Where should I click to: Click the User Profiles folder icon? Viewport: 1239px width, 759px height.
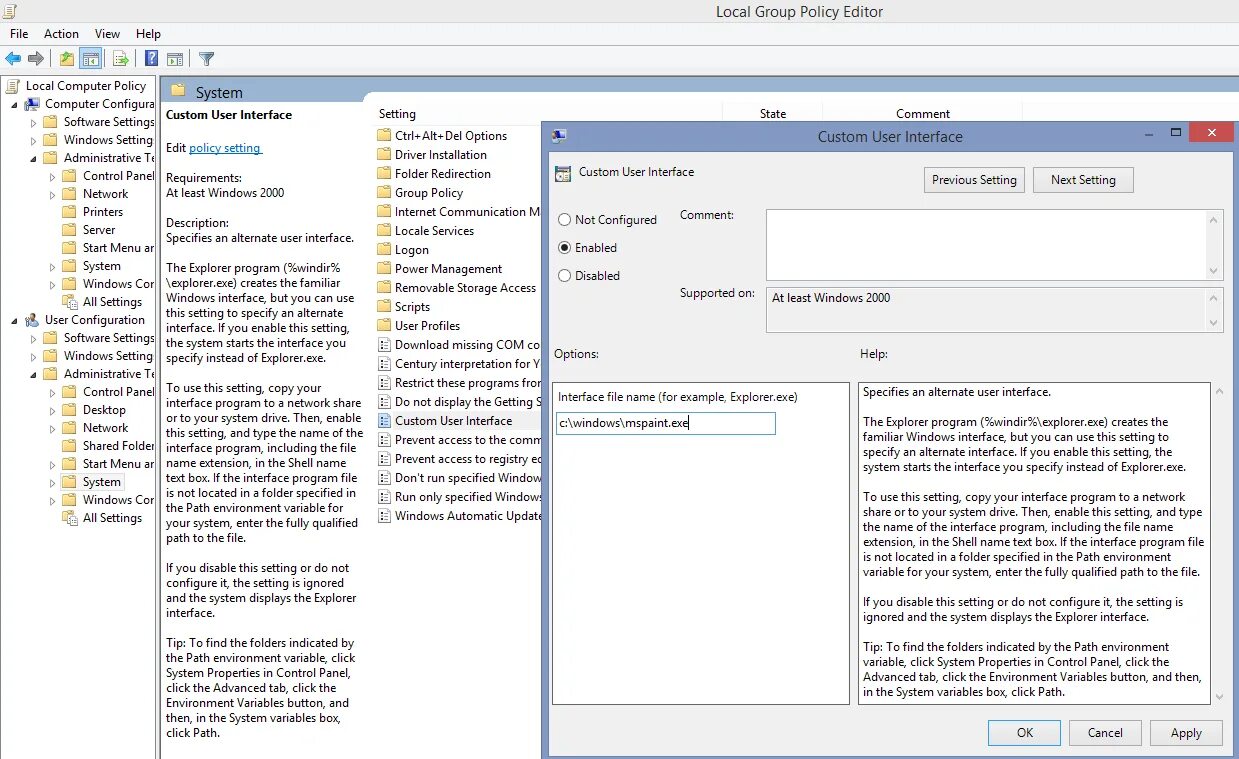384,326
